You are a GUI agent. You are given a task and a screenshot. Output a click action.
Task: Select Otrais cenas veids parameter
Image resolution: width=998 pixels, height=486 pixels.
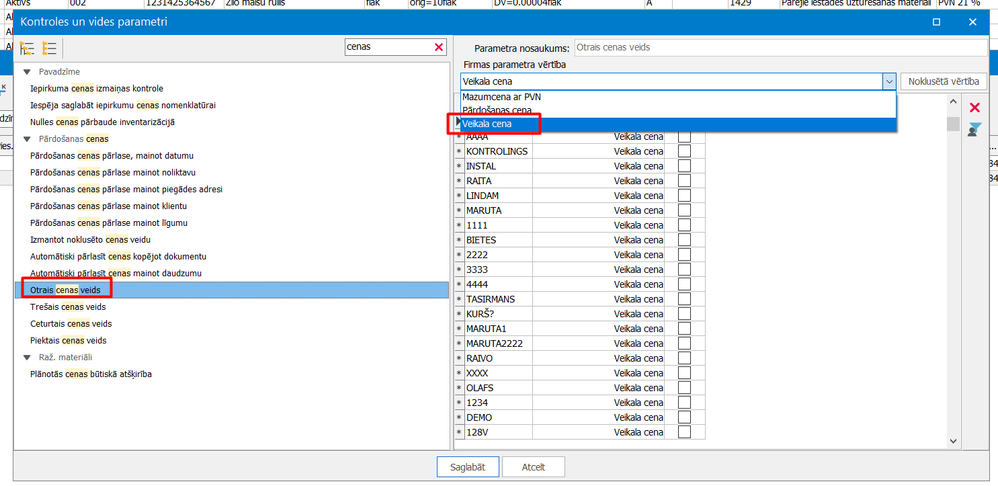(x=232, y=290)
